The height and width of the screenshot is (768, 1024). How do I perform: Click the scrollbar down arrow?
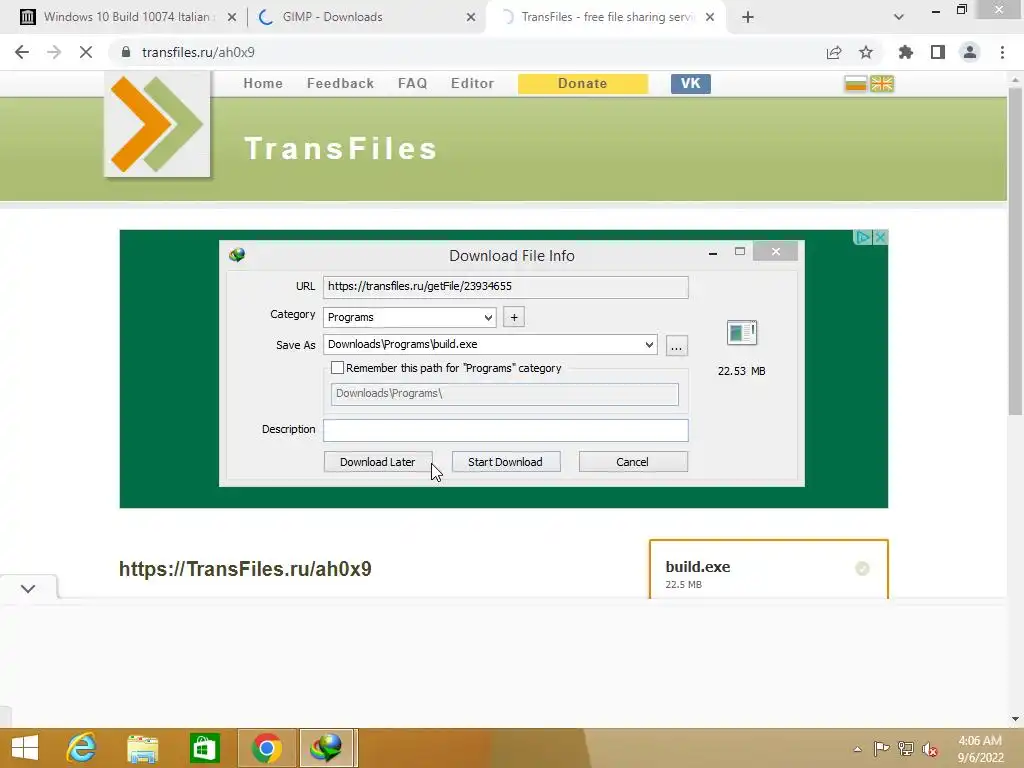[x=1015, y=719]
